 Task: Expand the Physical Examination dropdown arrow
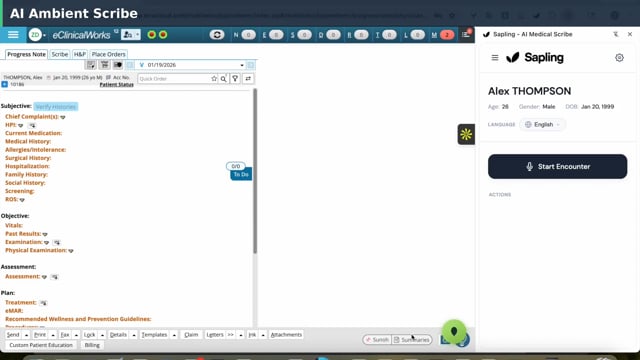pos(71,251)
